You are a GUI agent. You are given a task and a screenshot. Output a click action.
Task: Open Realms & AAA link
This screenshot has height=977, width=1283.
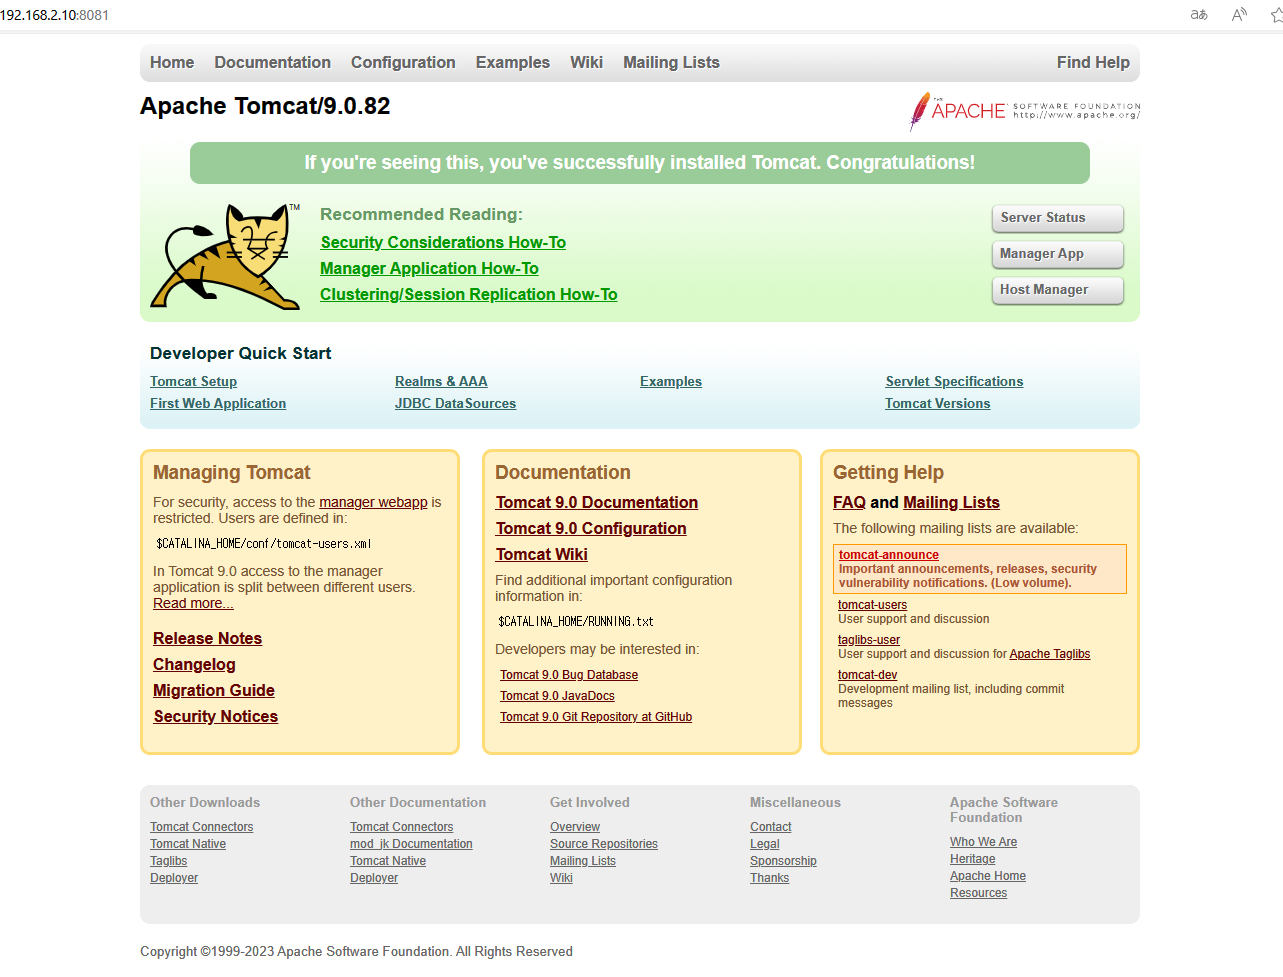click(x=441, y=381)
